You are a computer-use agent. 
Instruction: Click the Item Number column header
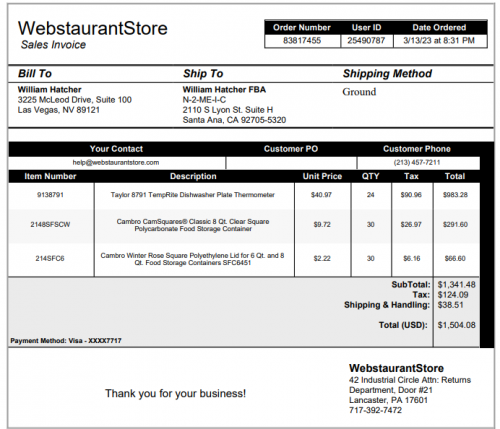click(x=50, y=176)
